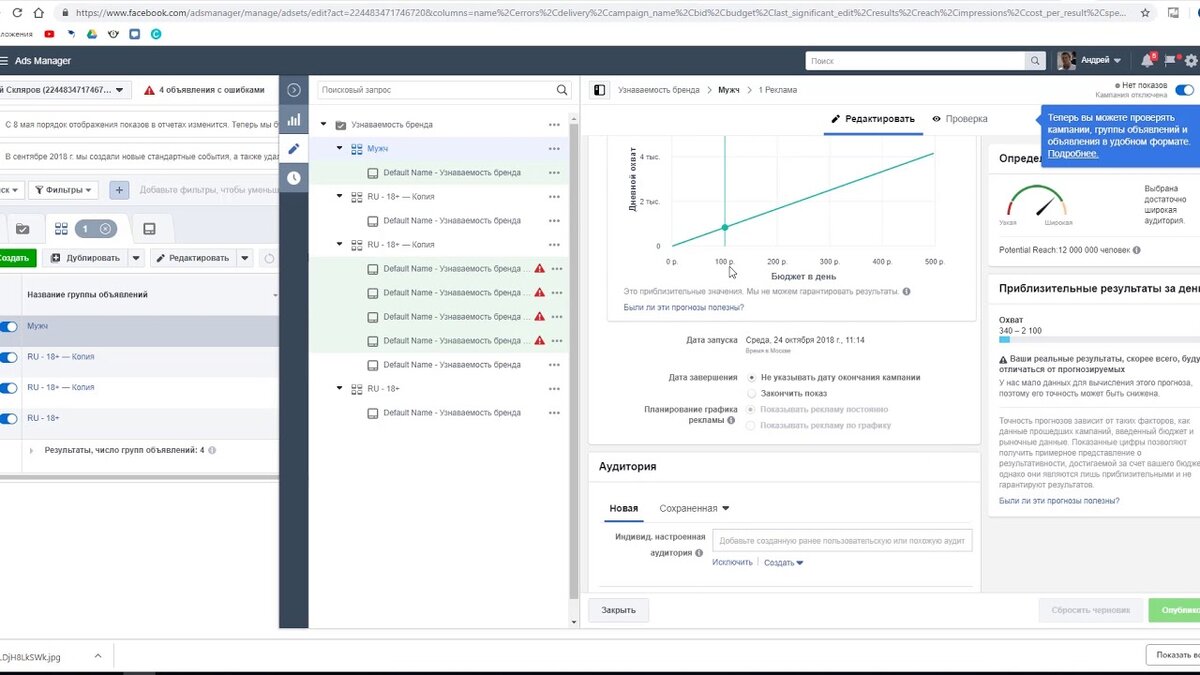The width and height of the screenshot is (1200, 675).
Task: Click the notifications bell icon
Action: pos(1147,61)
